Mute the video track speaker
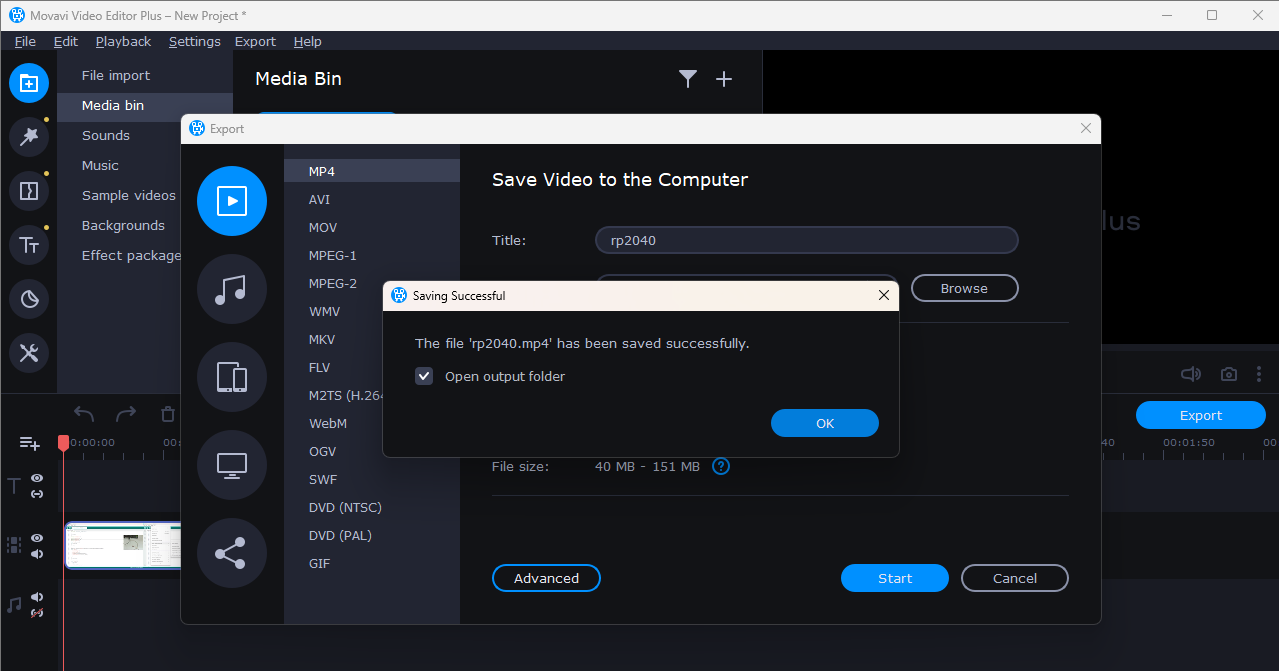Viewport: 1279px width, 671px height. click(x=37, y=554)
